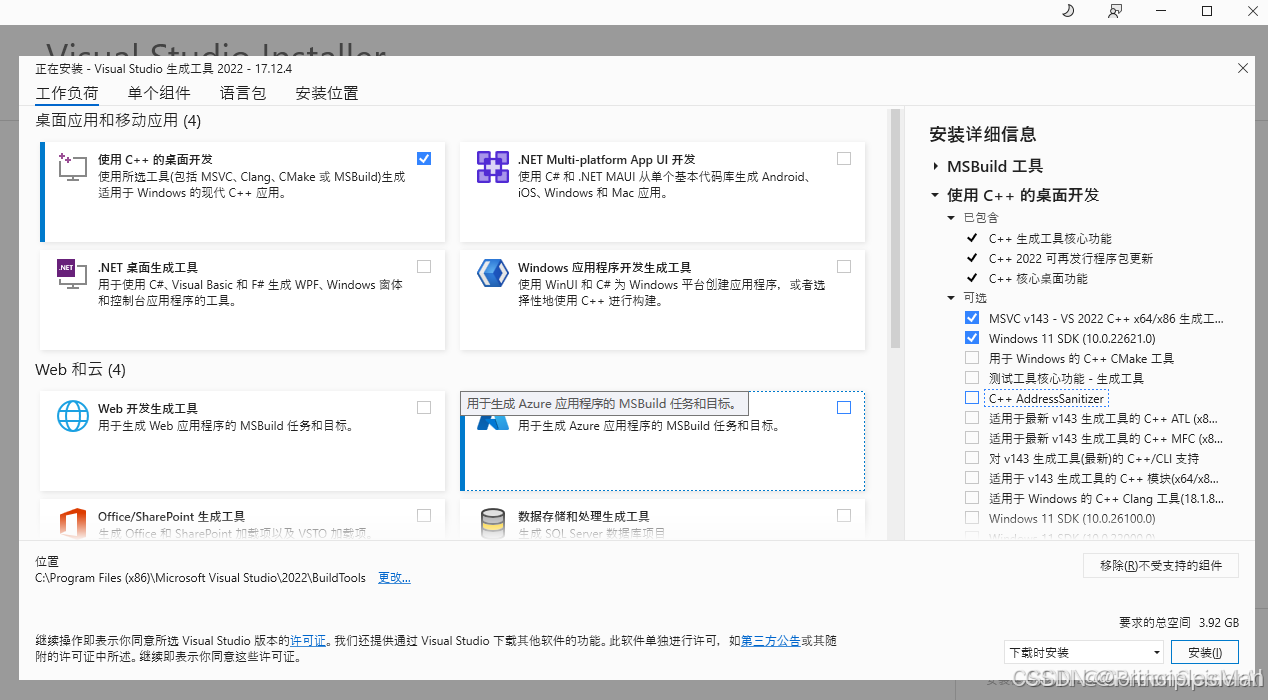Uncheck MSVC v143 - VS 2022 C++ component
The width and height of the screenshot is (1268, 700).
tap(972, 318)
